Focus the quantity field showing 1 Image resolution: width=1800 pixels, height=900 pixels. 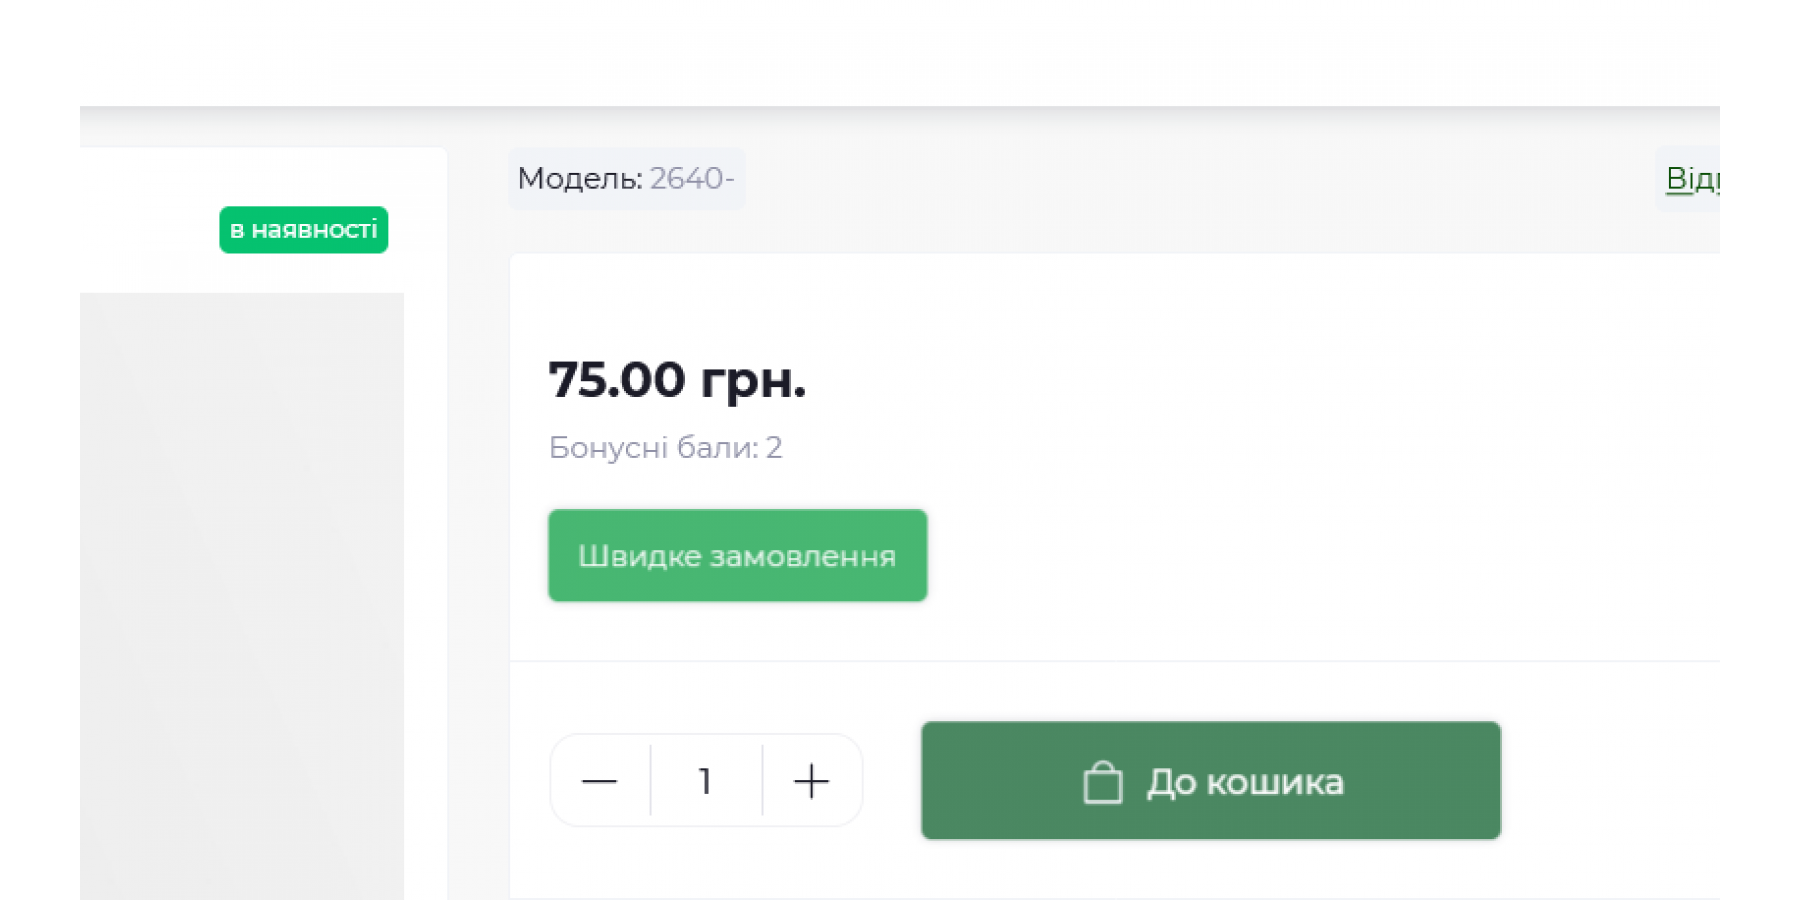tap(706, 781)
